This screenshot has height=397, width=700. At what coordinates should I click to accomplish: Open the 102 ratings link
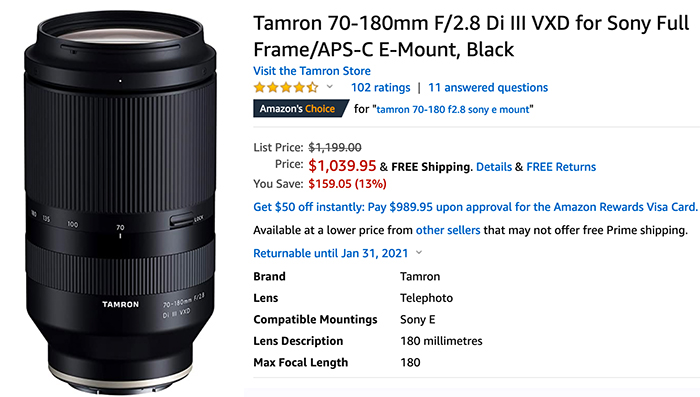coord(380,87)
